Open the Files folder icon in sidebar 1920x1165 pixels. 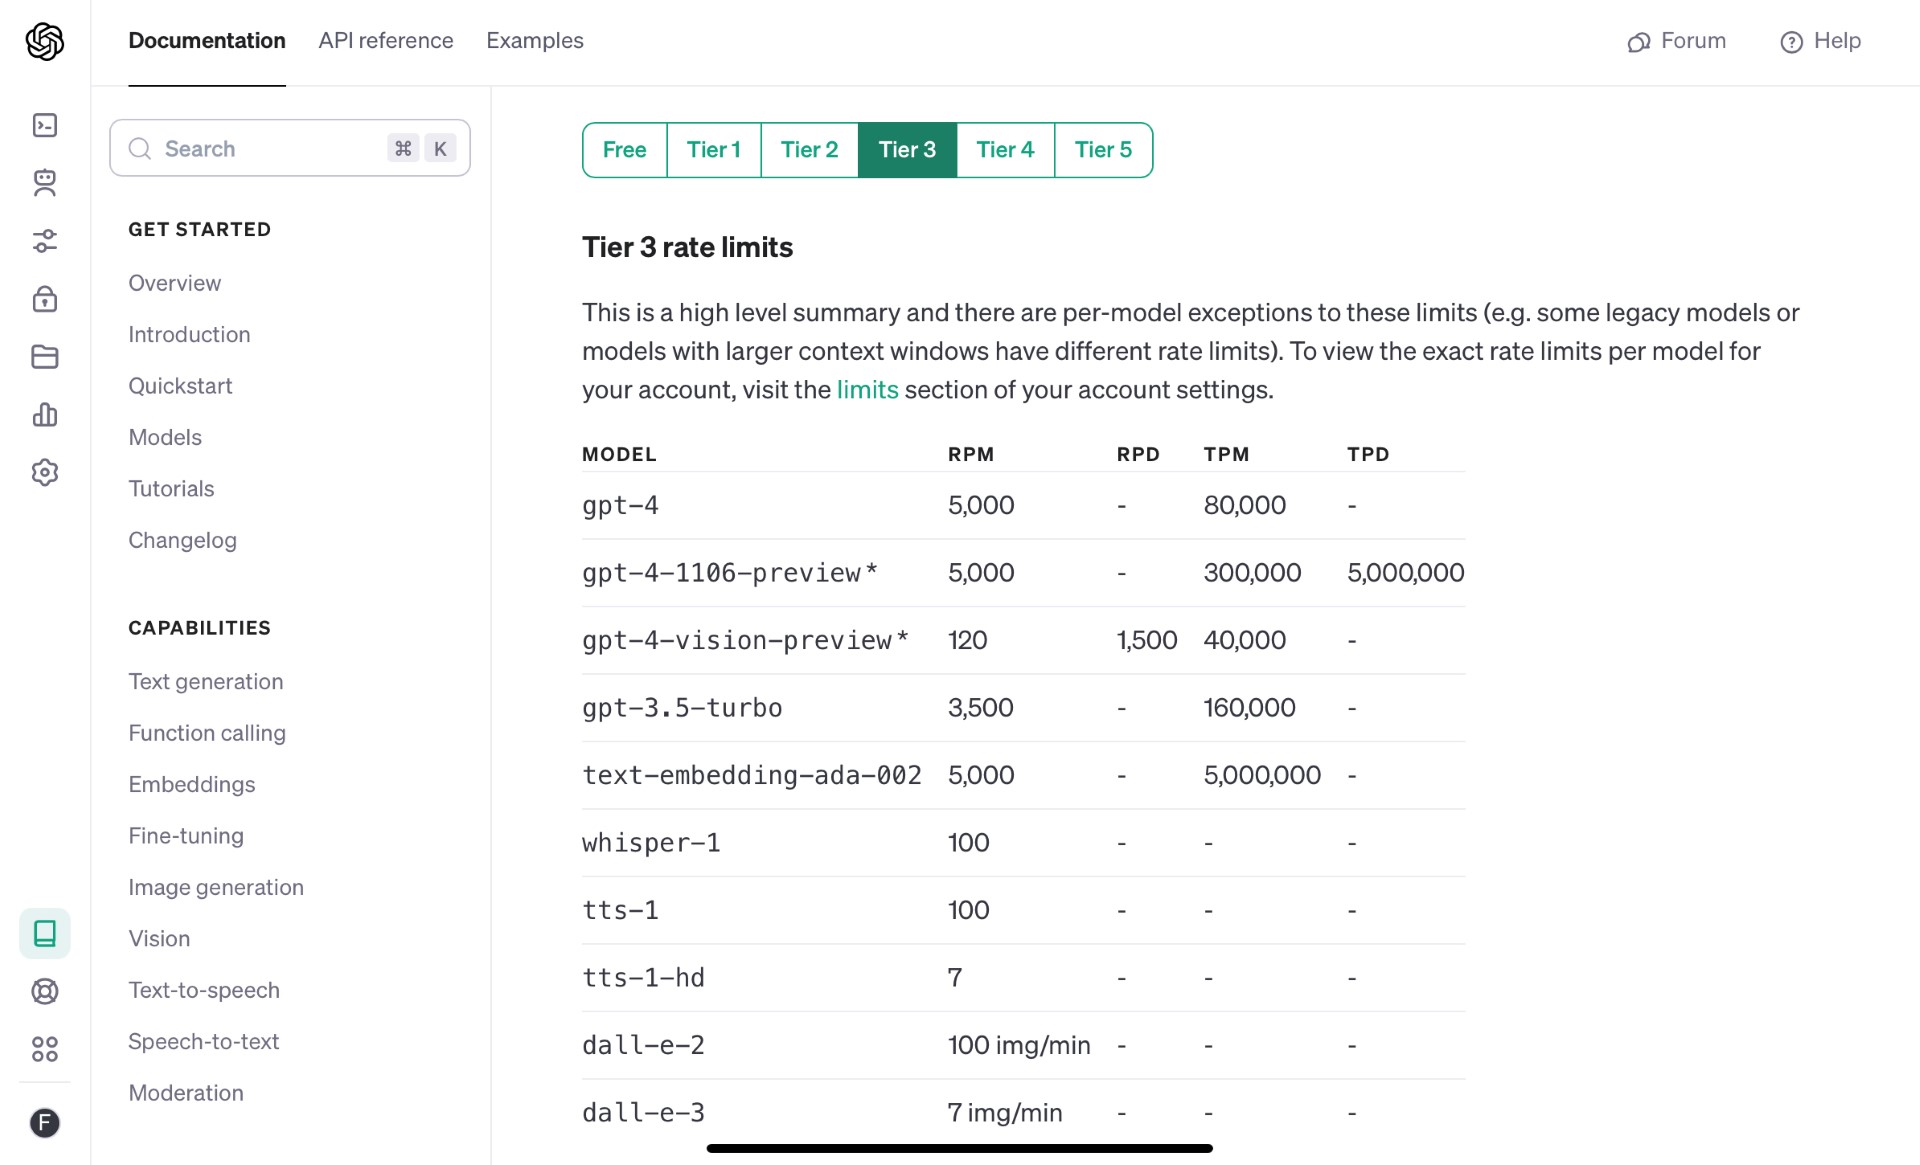[x=45, y=357]
